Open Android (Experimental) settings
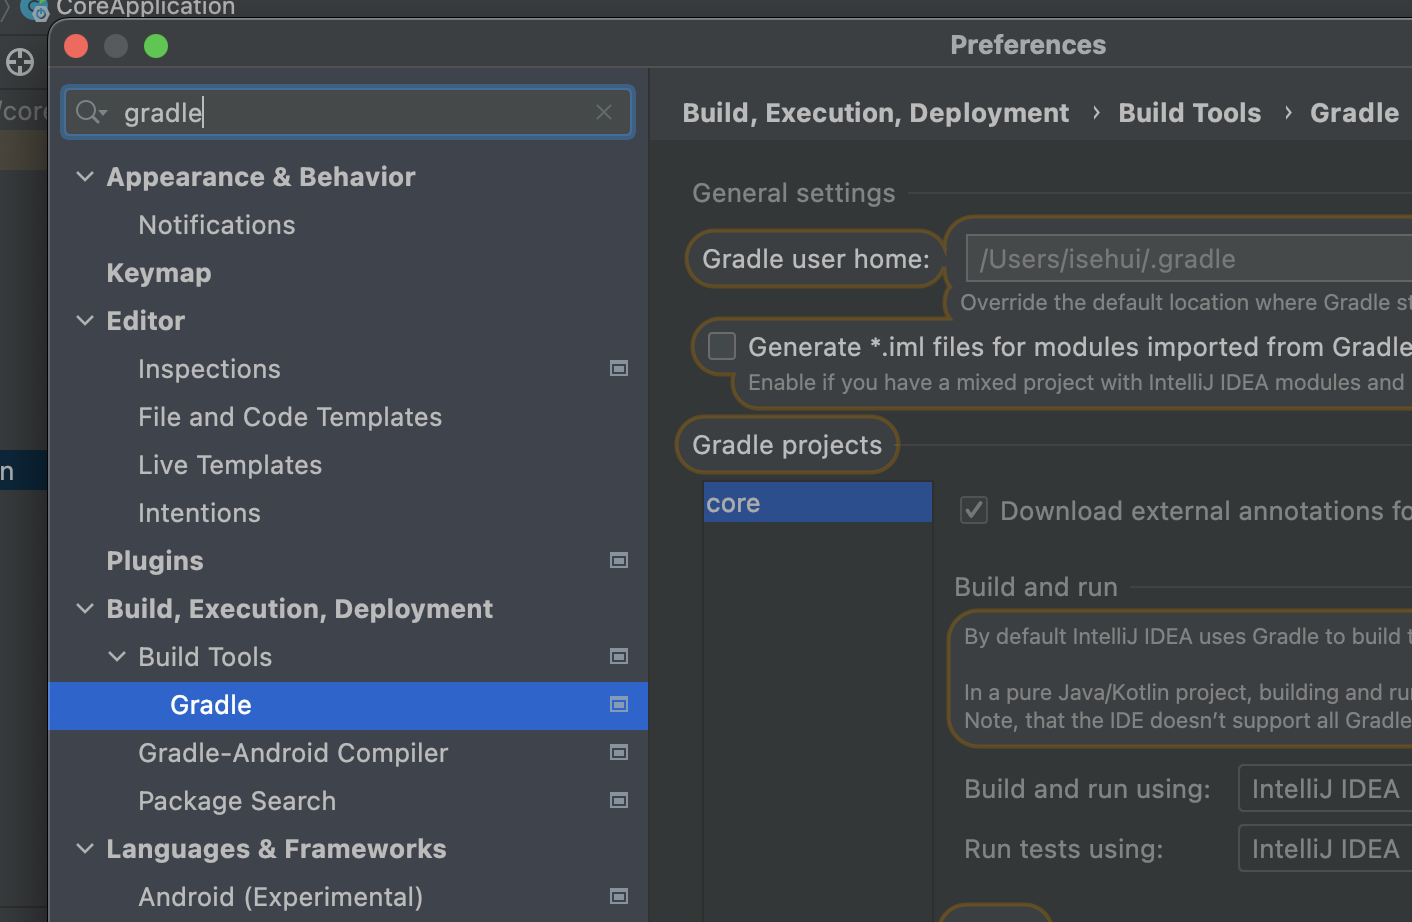 click(280, 897)
